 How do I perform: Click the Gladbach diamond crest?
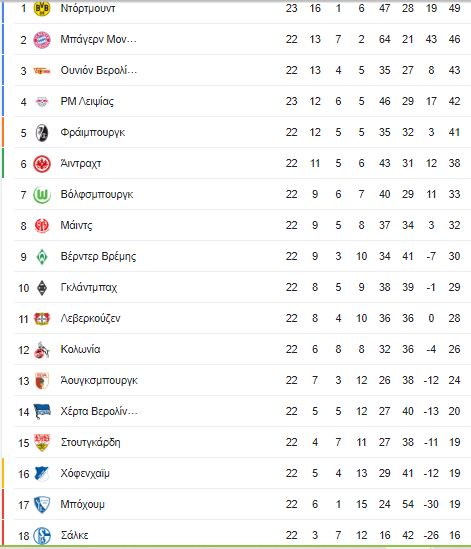click(x=42, y=288)
